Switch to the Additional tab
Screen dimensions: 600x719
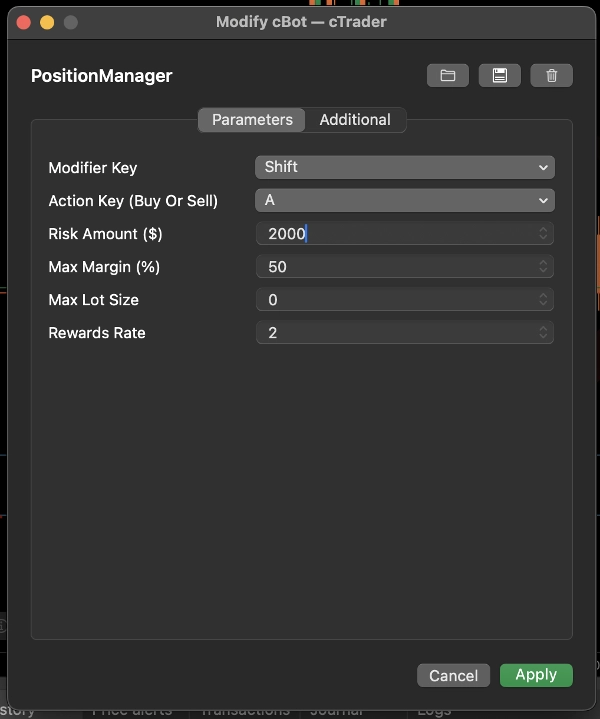point(355,120)
